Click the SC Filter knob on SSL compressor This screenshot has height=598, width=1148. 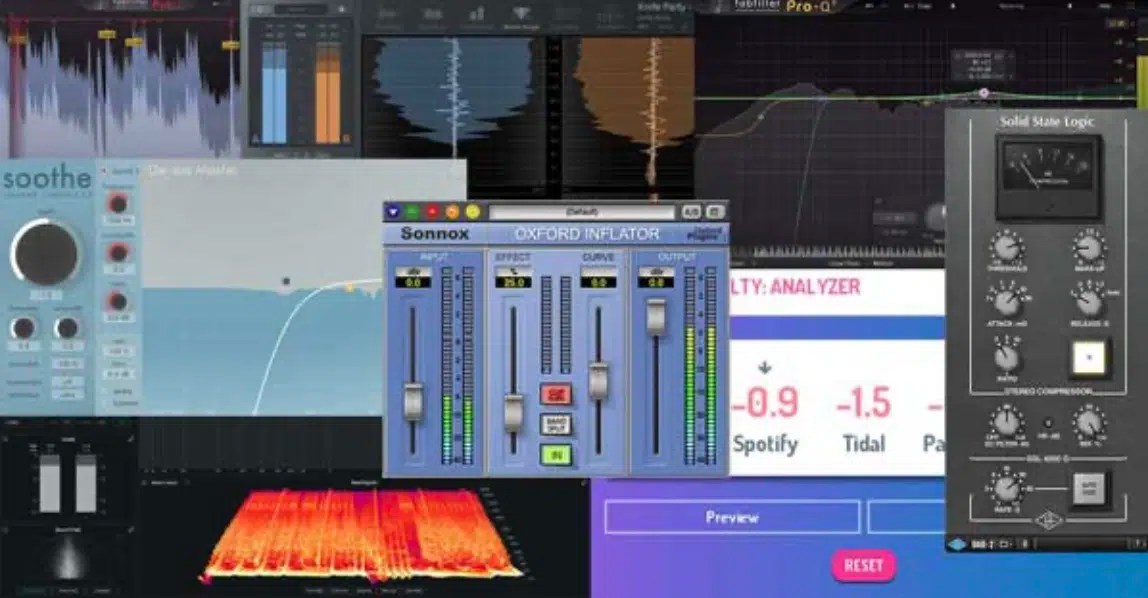point(1007,423)
